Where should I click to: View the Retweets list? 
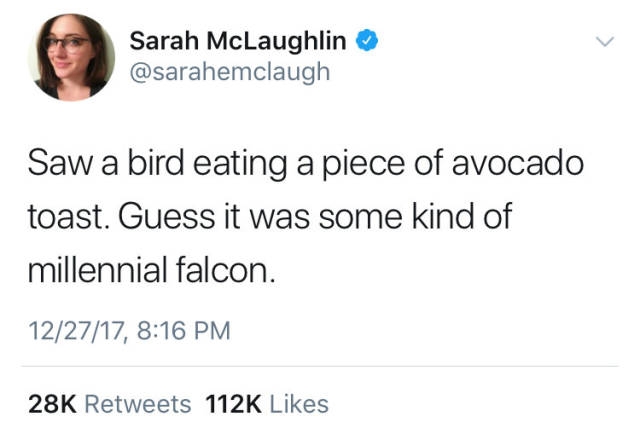pyautogui.click(x=137, y=404)
